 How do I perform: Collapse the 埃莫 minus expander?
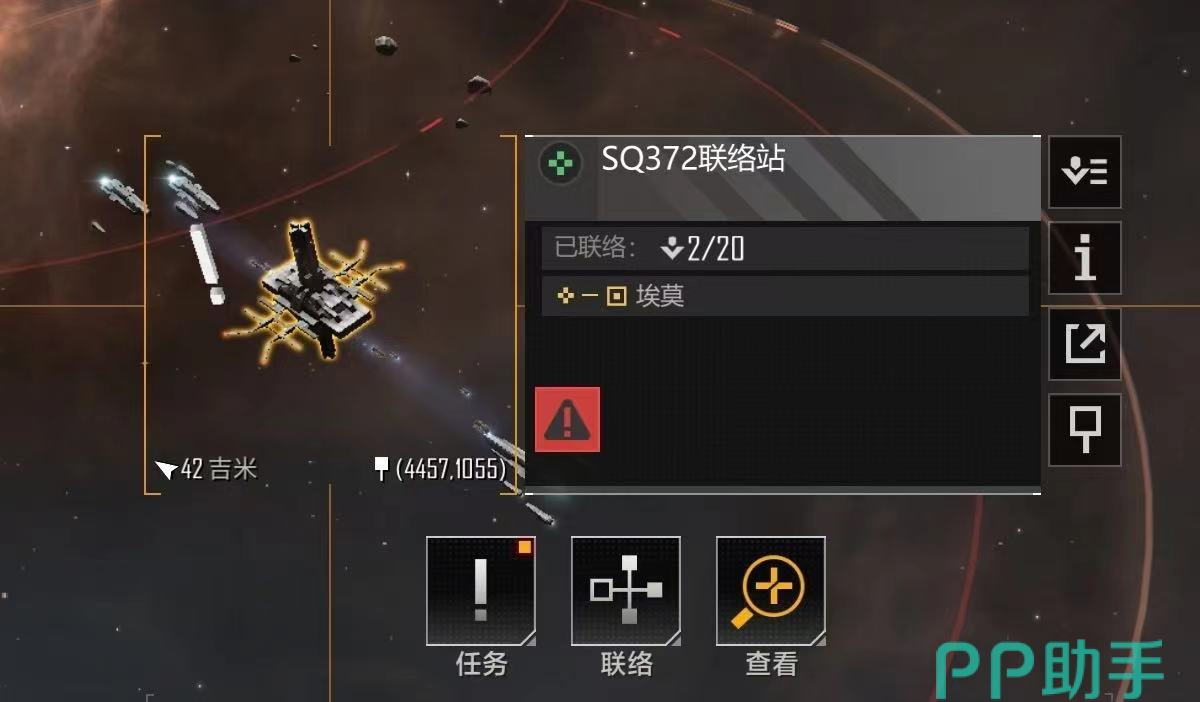click(591, 297)
